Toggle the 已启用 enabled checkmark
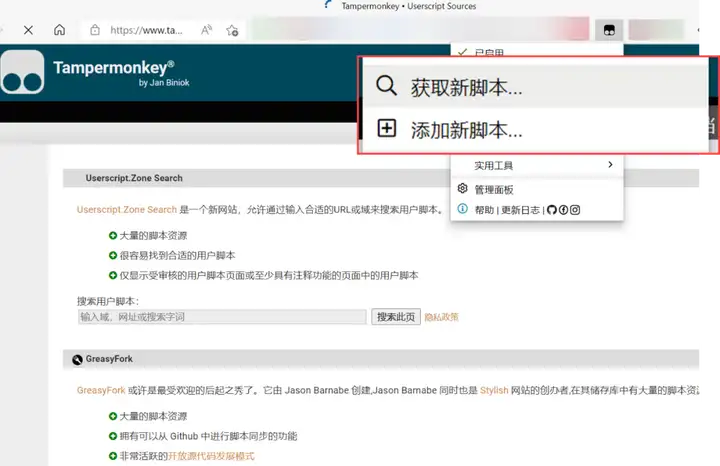 click(462, 52)
